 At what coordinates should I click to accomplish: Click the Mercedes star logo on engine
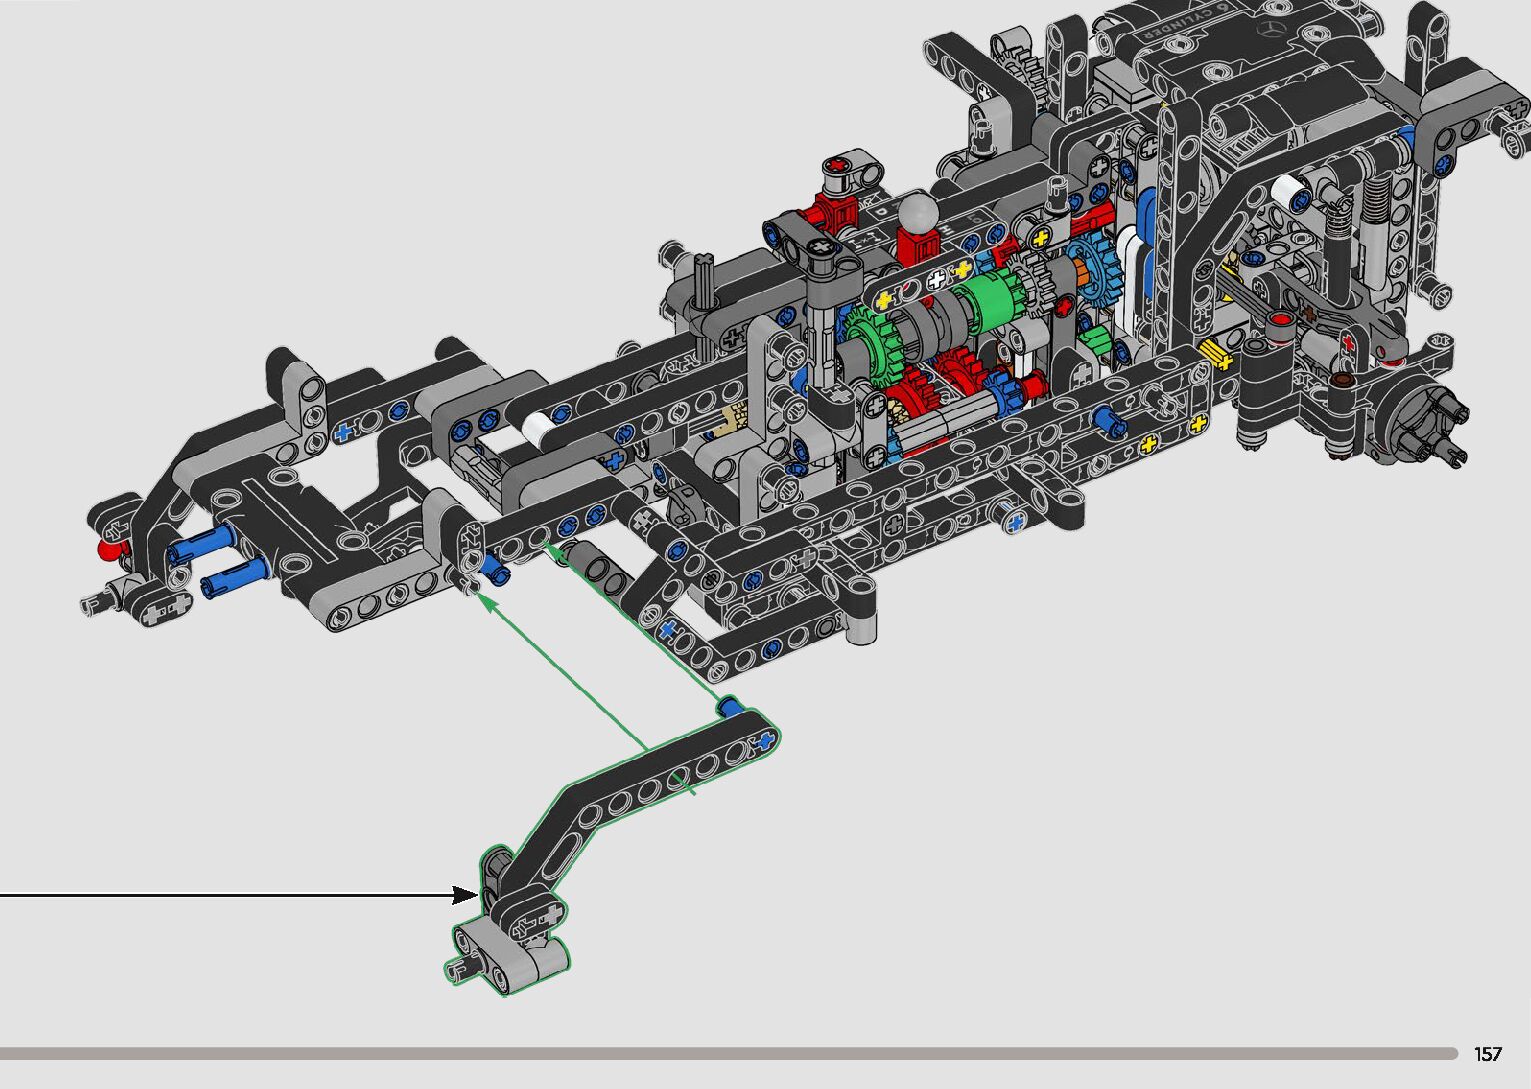click(x=1273, y=29)
